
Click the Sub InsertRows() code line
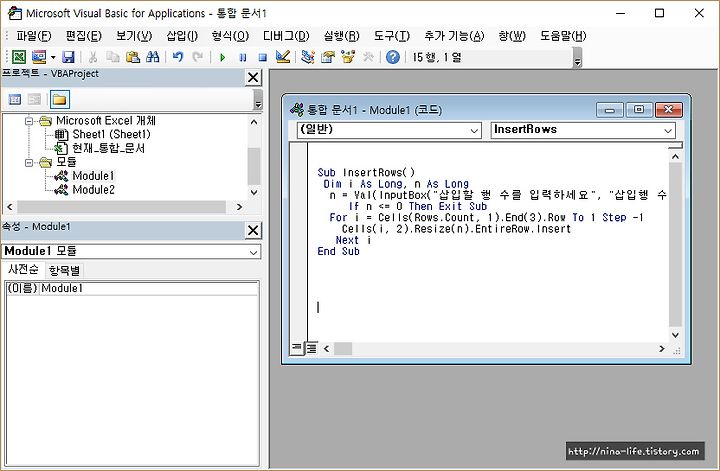(366, 173)
